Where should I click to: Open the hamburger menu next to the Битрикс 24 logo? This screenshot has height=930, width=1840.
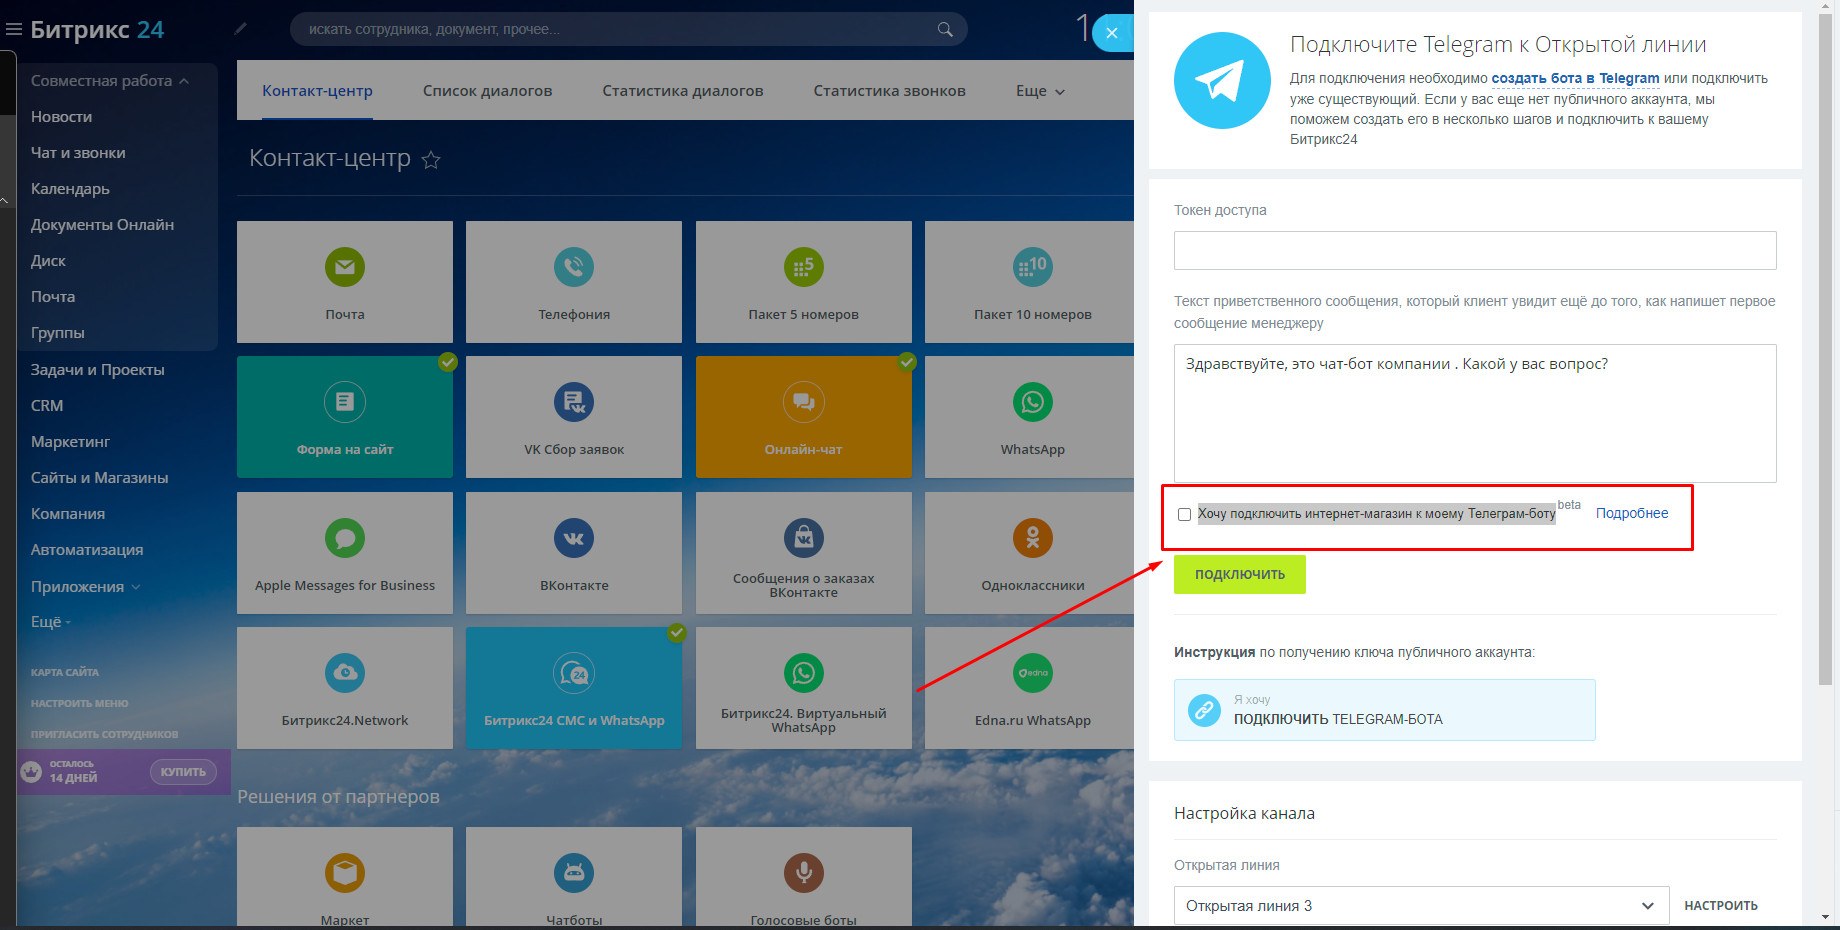[14, 30]
